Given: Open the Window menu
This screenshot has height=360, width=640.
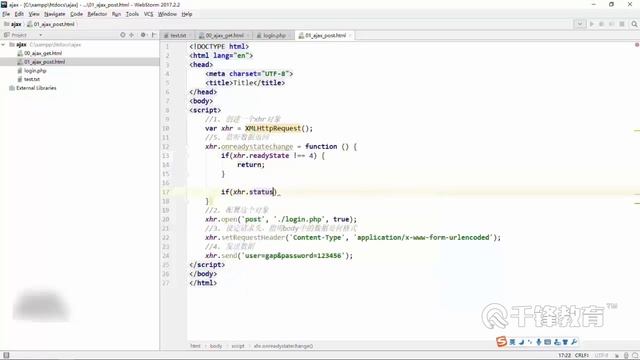Looking at the screenshot, I should coord(167,14).
